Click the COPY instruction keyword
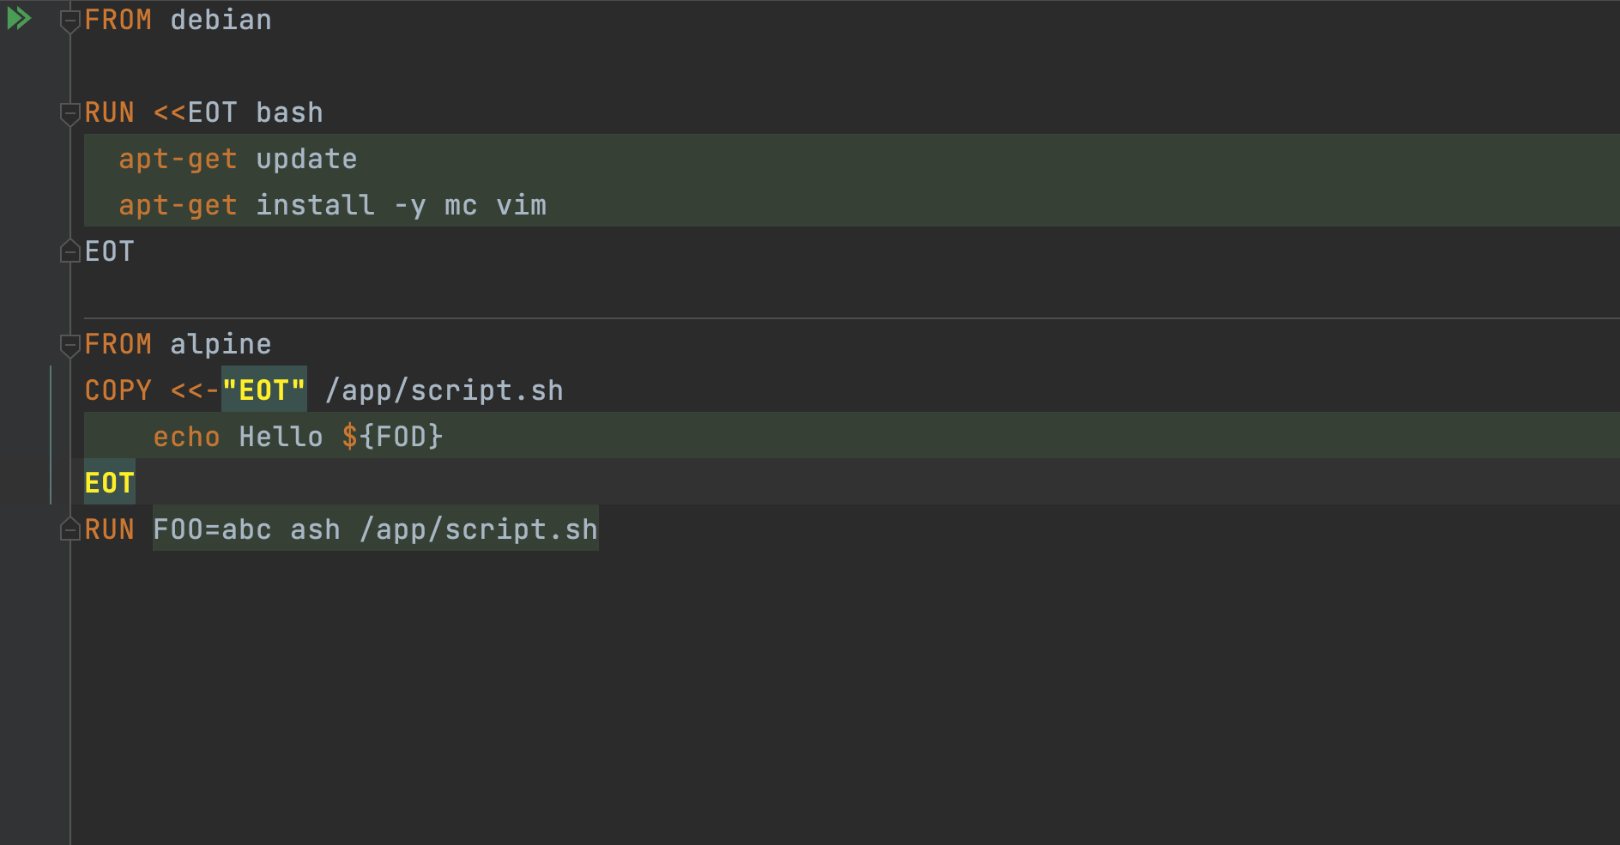1620x845 pixels. coord(118,391)
